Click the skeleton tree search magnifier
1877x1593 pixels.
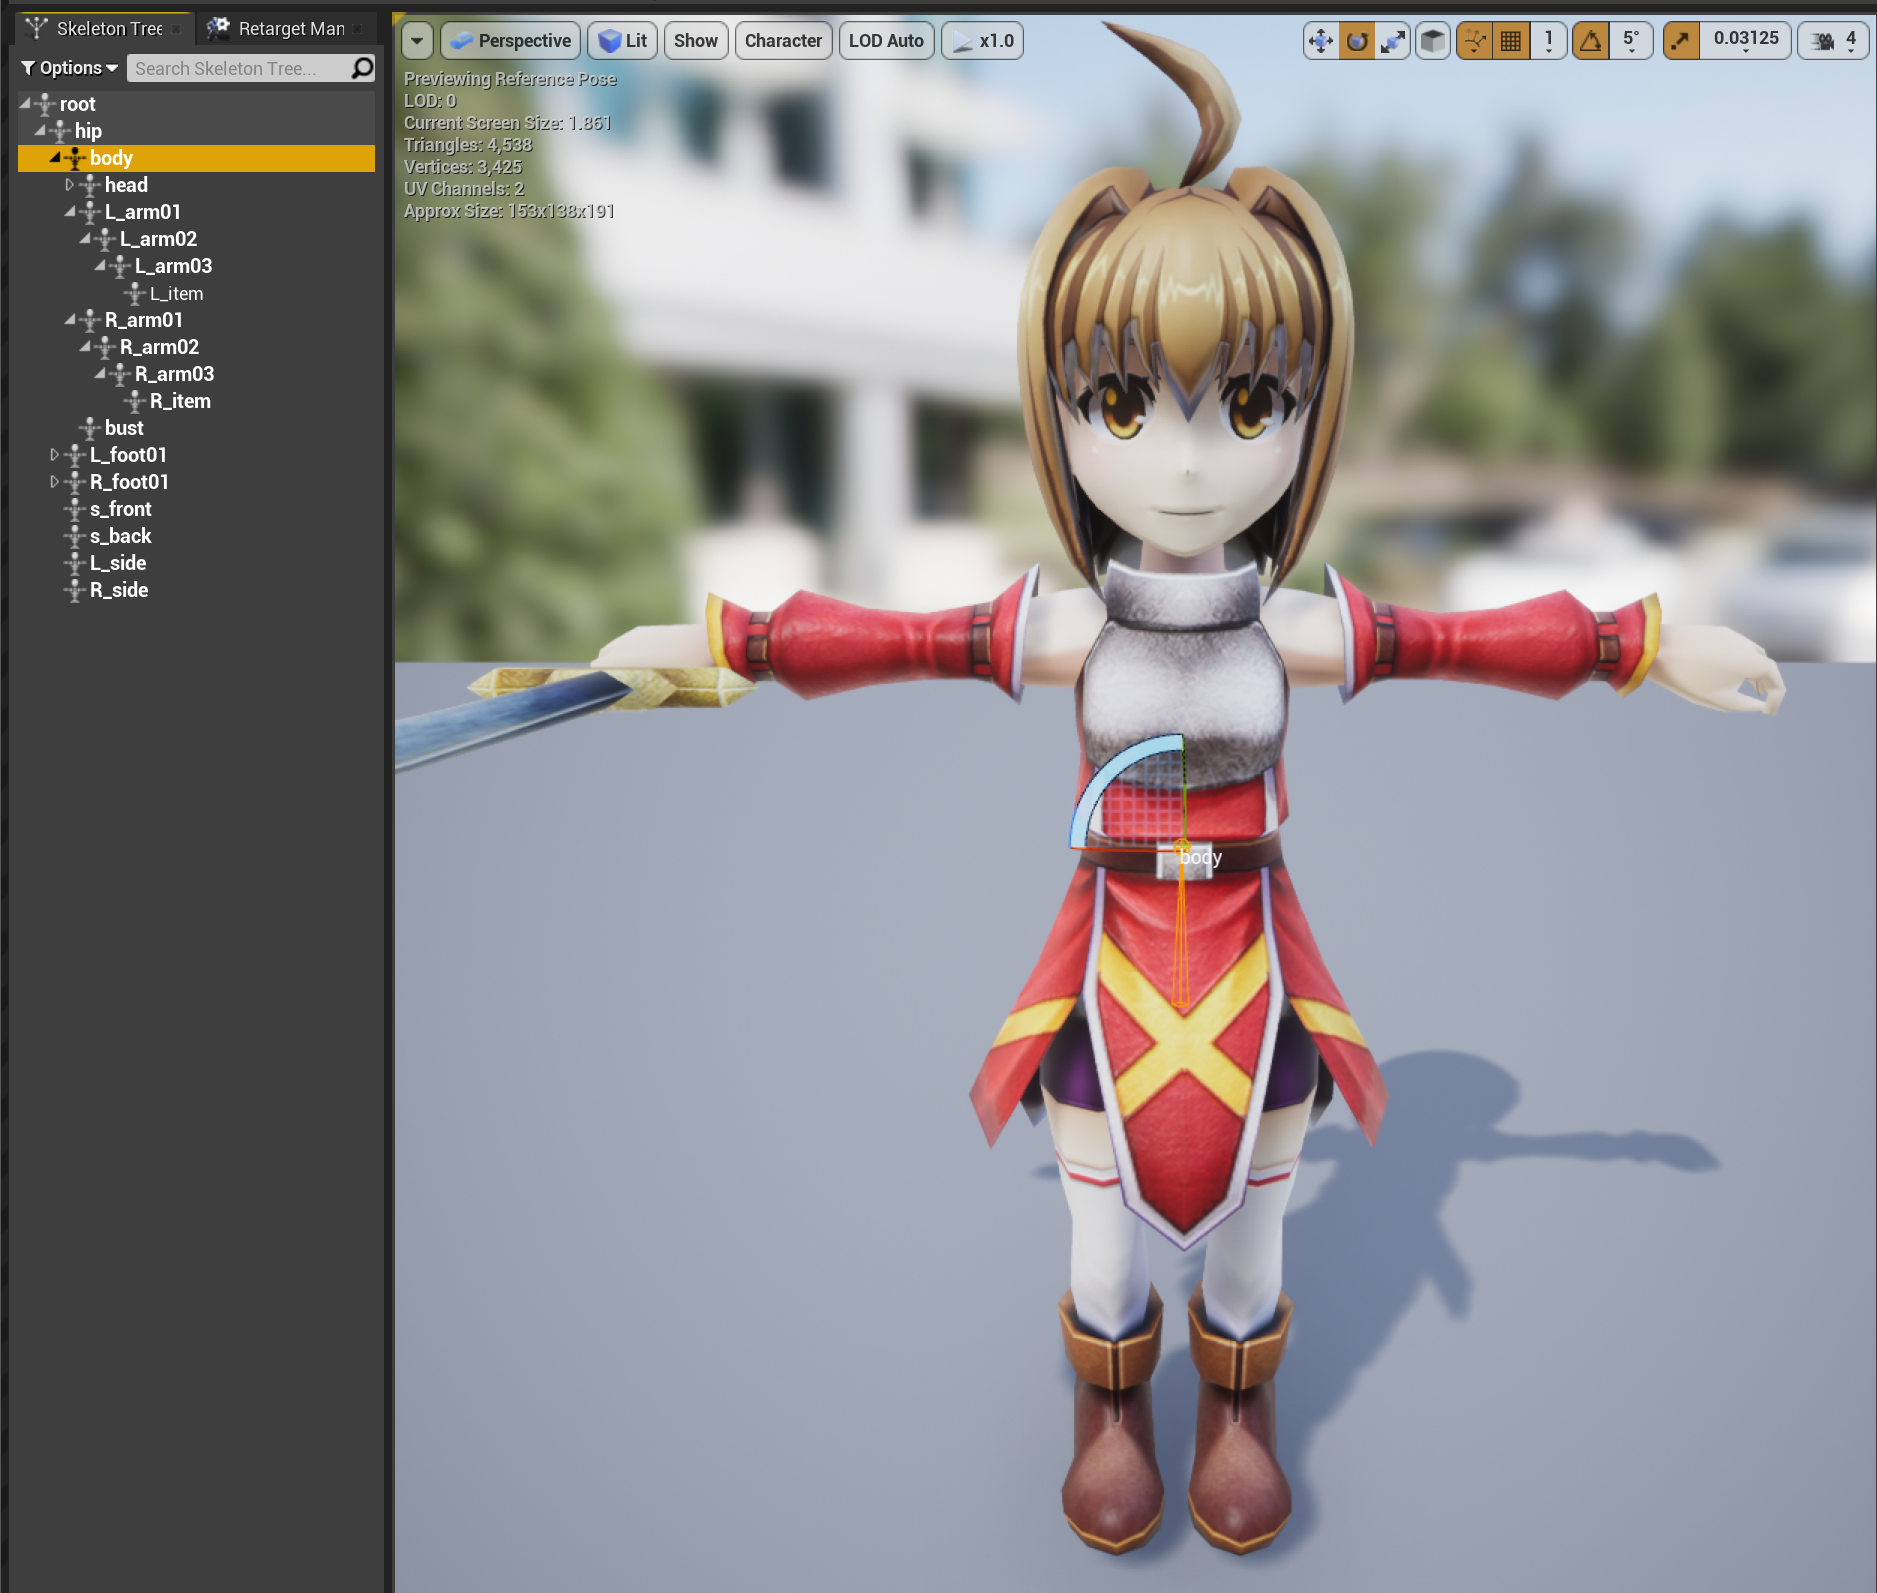point(362,68)
